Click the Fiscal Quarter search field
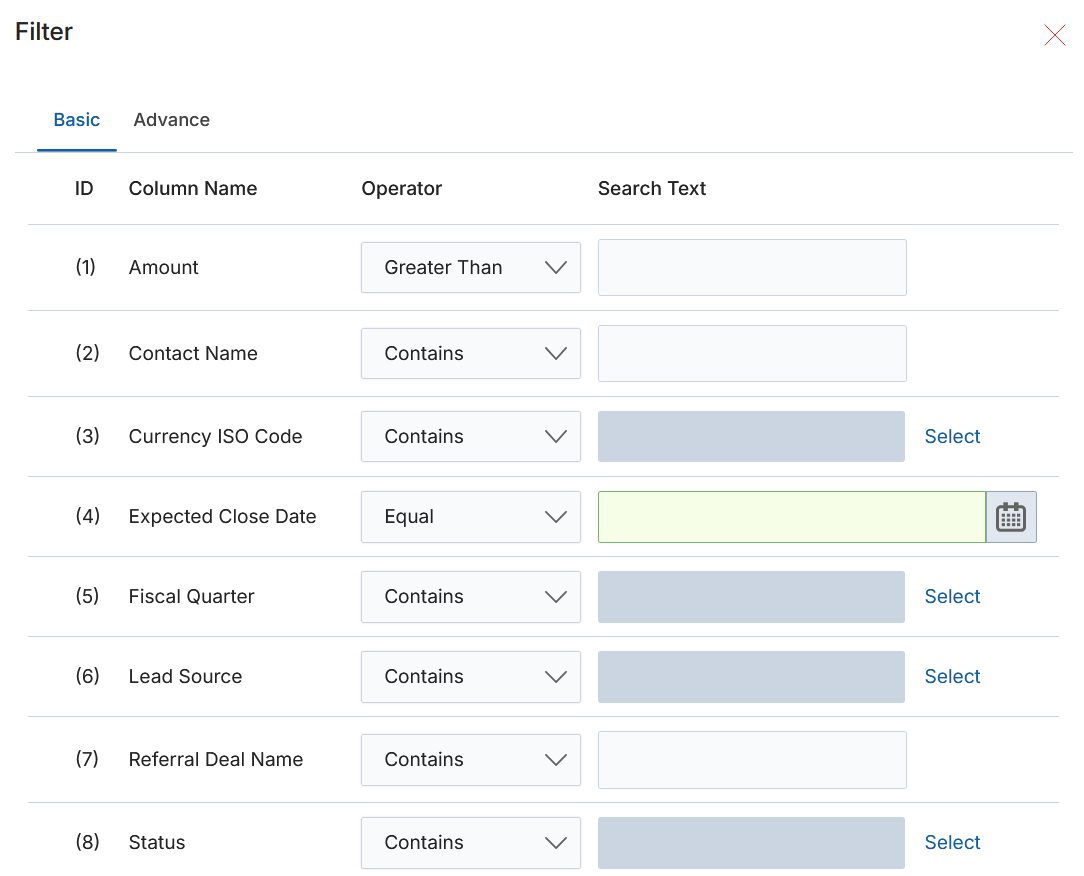Viewport: 1084px width, 876px height. click(751, 597)
